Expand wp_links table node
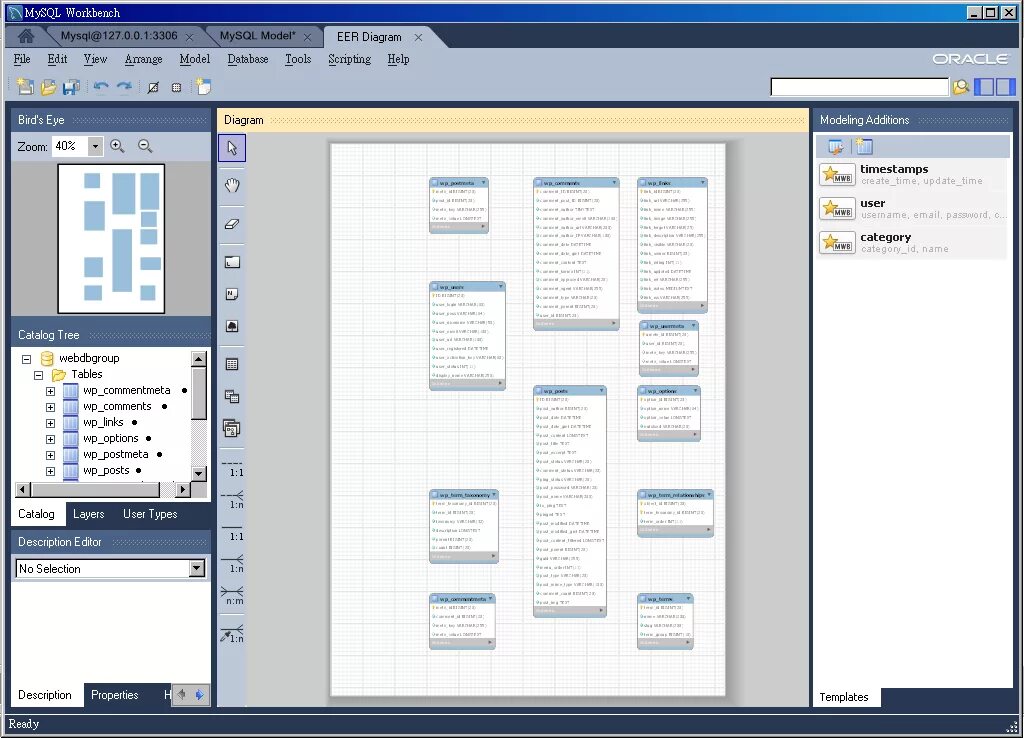This screenshot has height=738, width=1024. [50, 423]
